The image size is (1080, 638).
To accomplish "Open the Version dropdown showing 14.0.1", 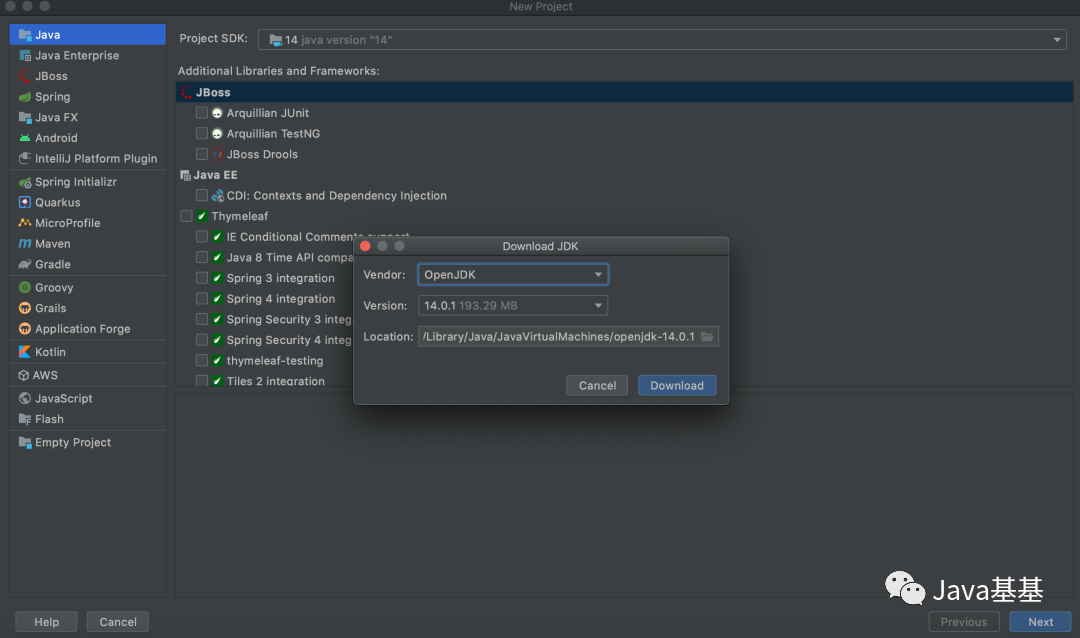I will 513,305.
